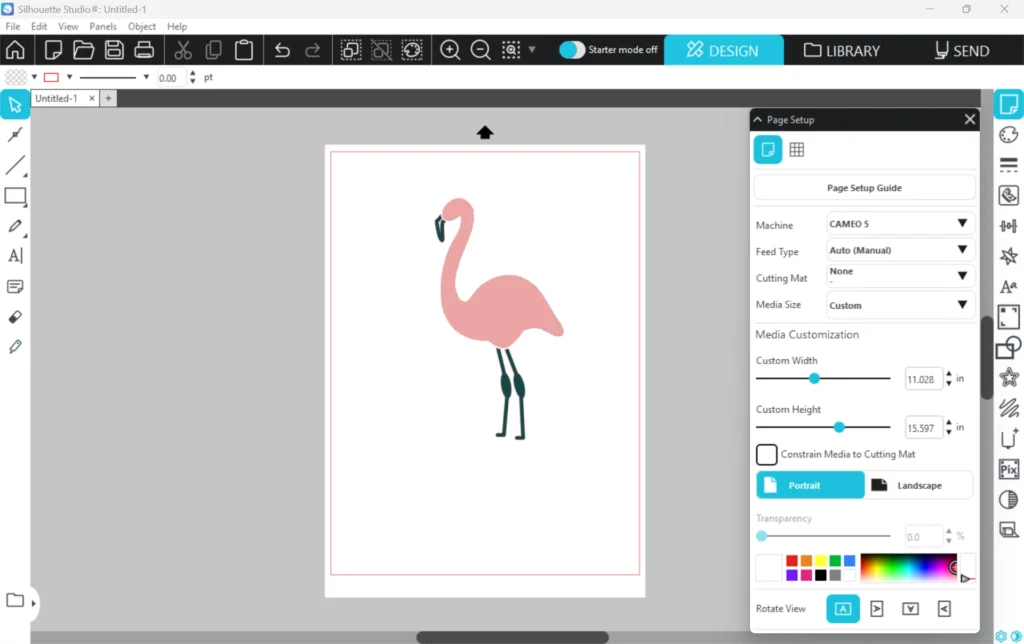This screenshot has height=644, width=1024.
Task: Click the Zoom In magnifier icon
Action: [x=450, y=50]
